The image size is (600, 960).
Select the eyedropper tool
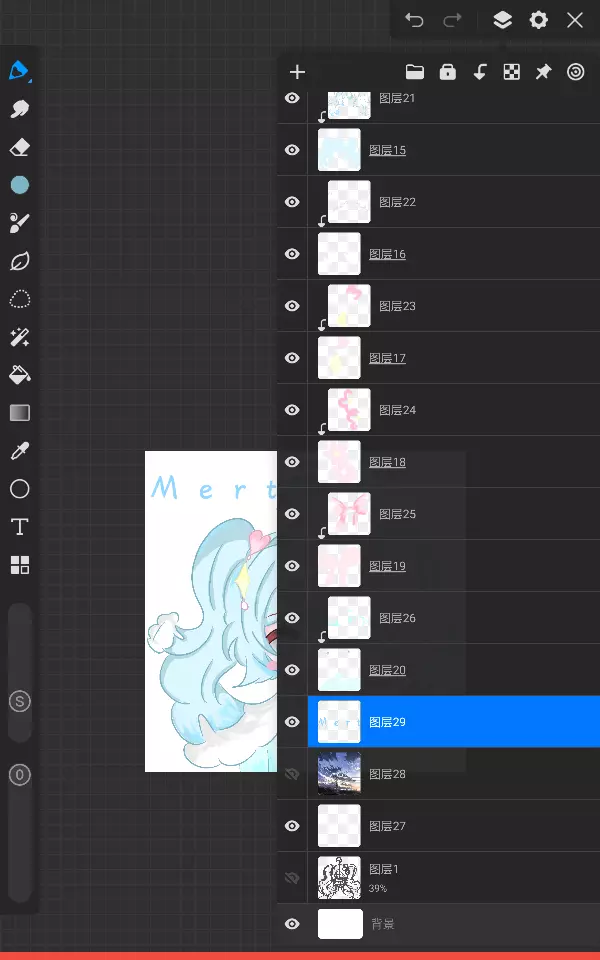click(x=20, y=451)
